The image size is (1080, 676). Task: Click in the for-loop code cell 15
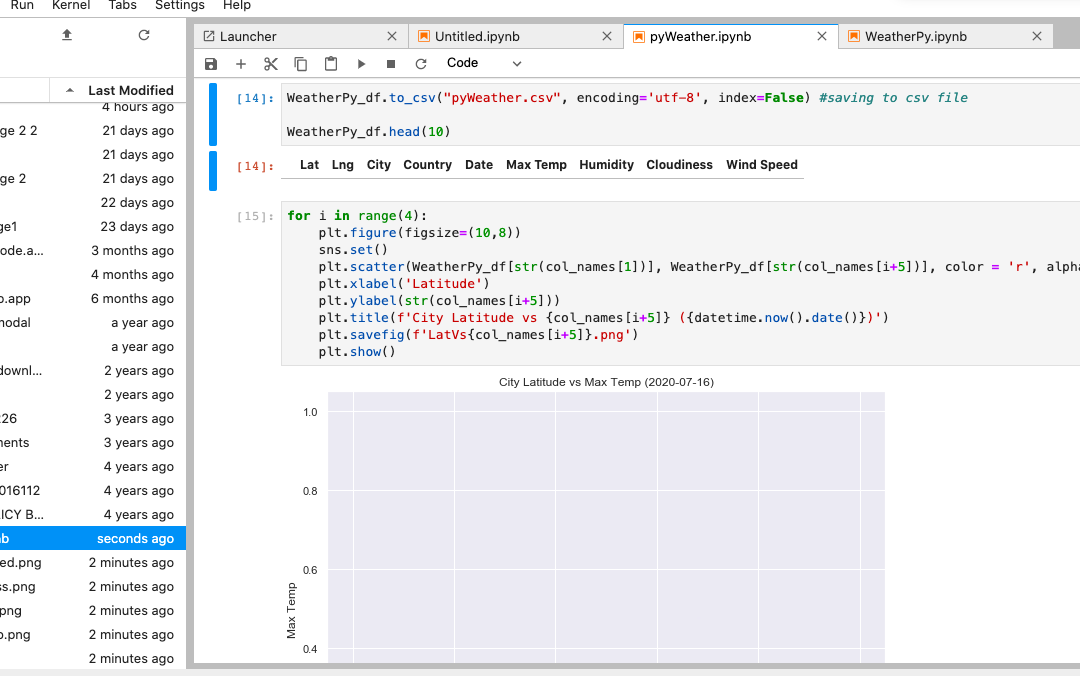[680, 283]
